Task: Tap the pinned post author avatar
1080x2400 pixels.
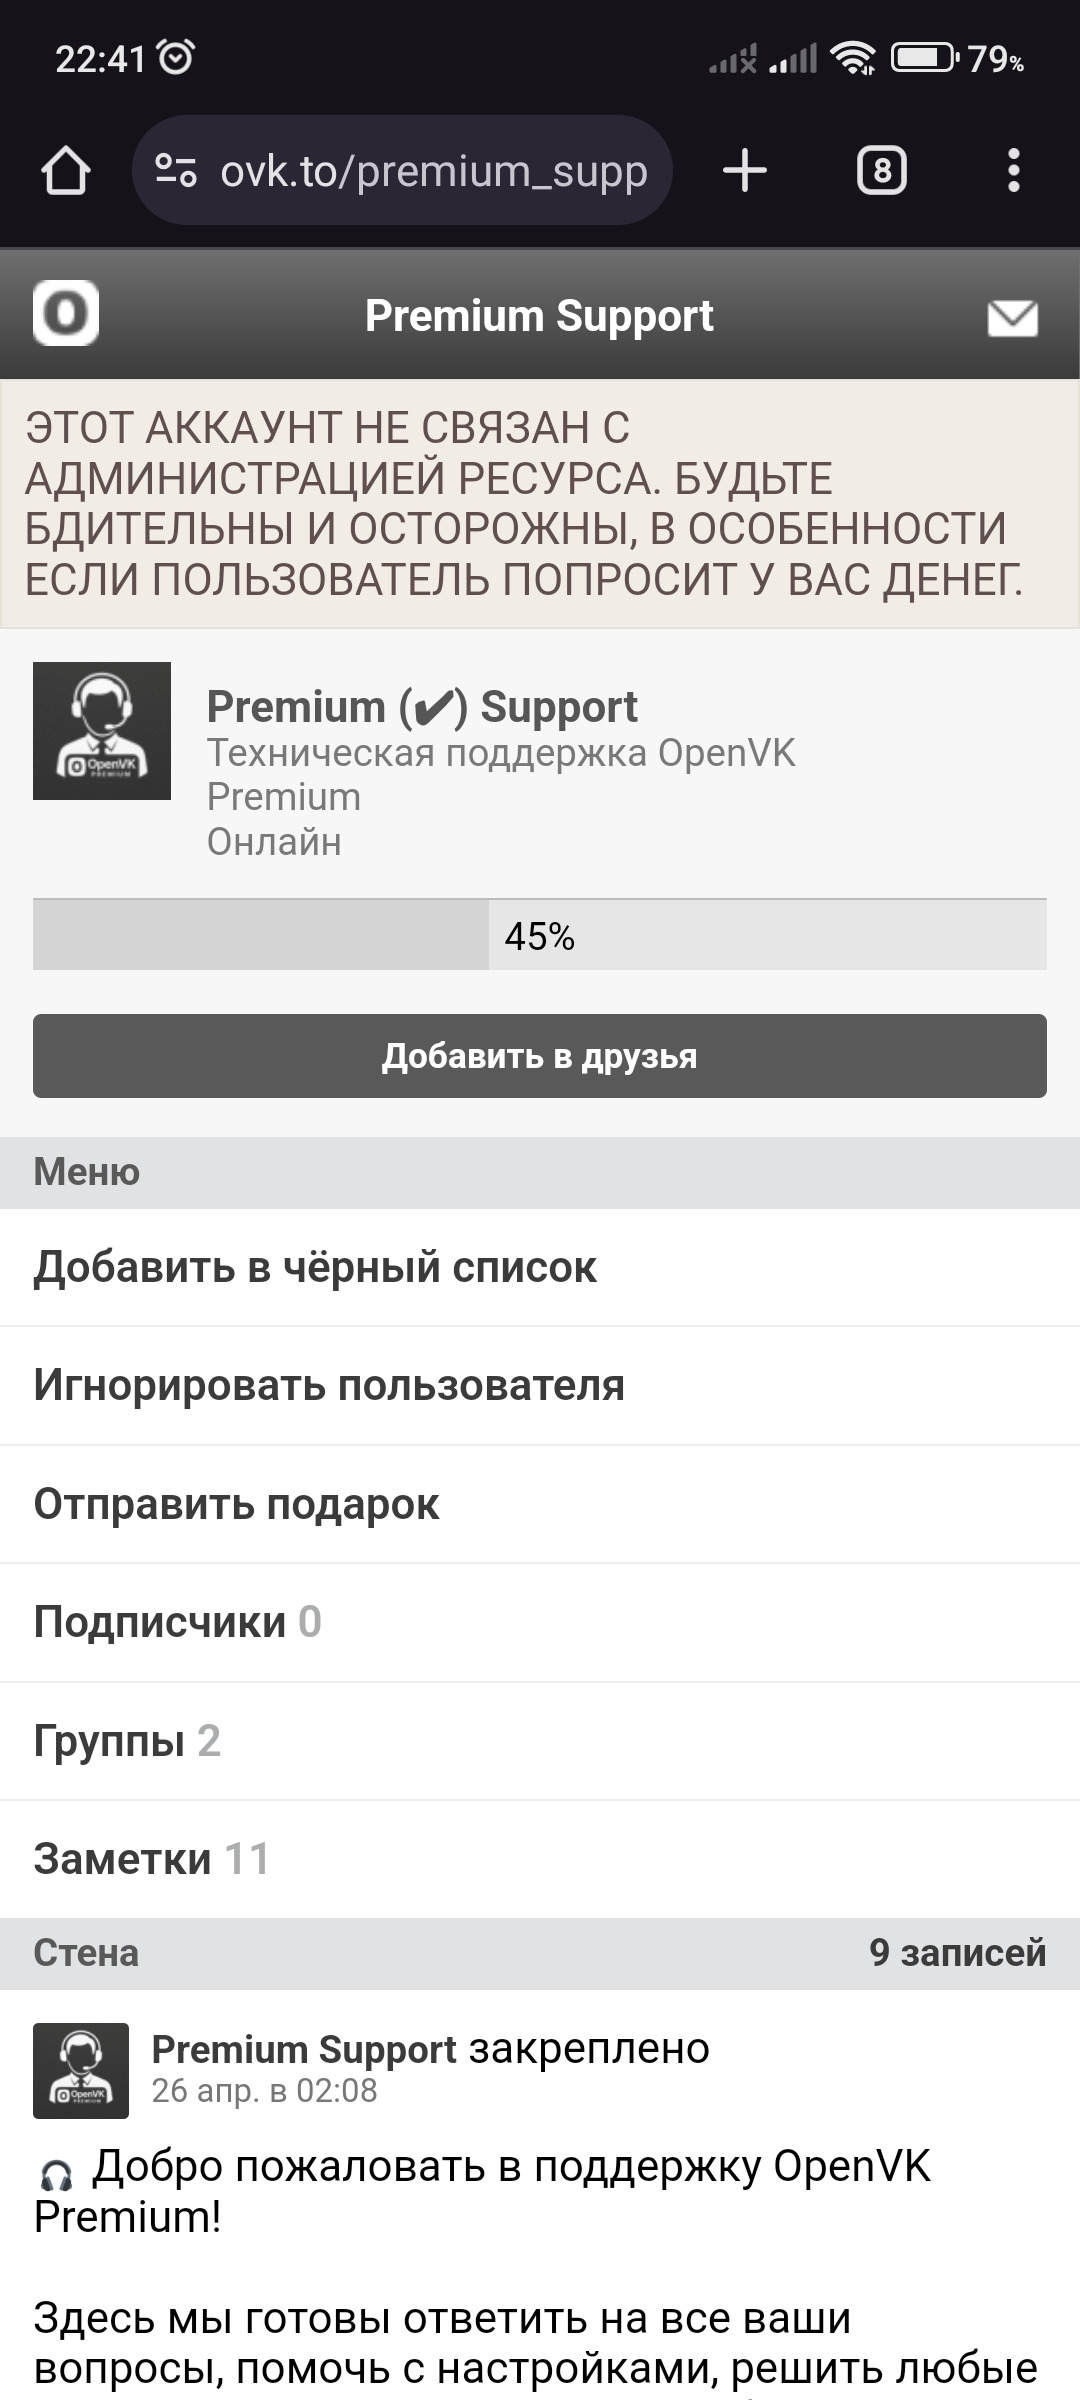Action: click(x=81, y=2071)
